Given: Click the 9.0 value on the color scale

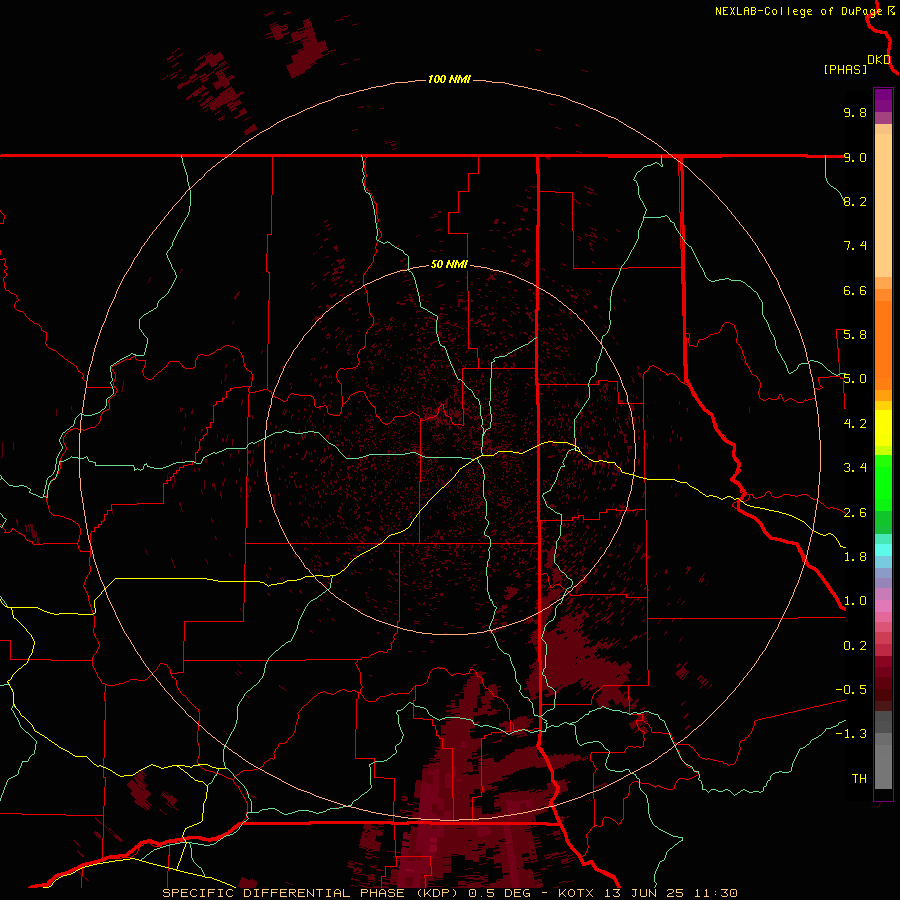Looking at the screenshot, I should (x=855, y=157).
